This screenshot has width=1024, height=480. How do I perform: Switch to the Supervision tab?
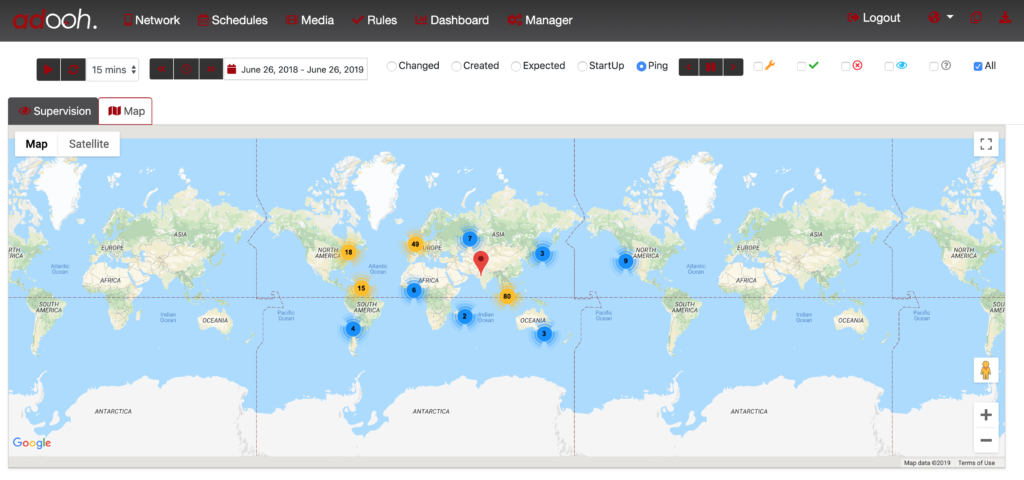(54, 111)
